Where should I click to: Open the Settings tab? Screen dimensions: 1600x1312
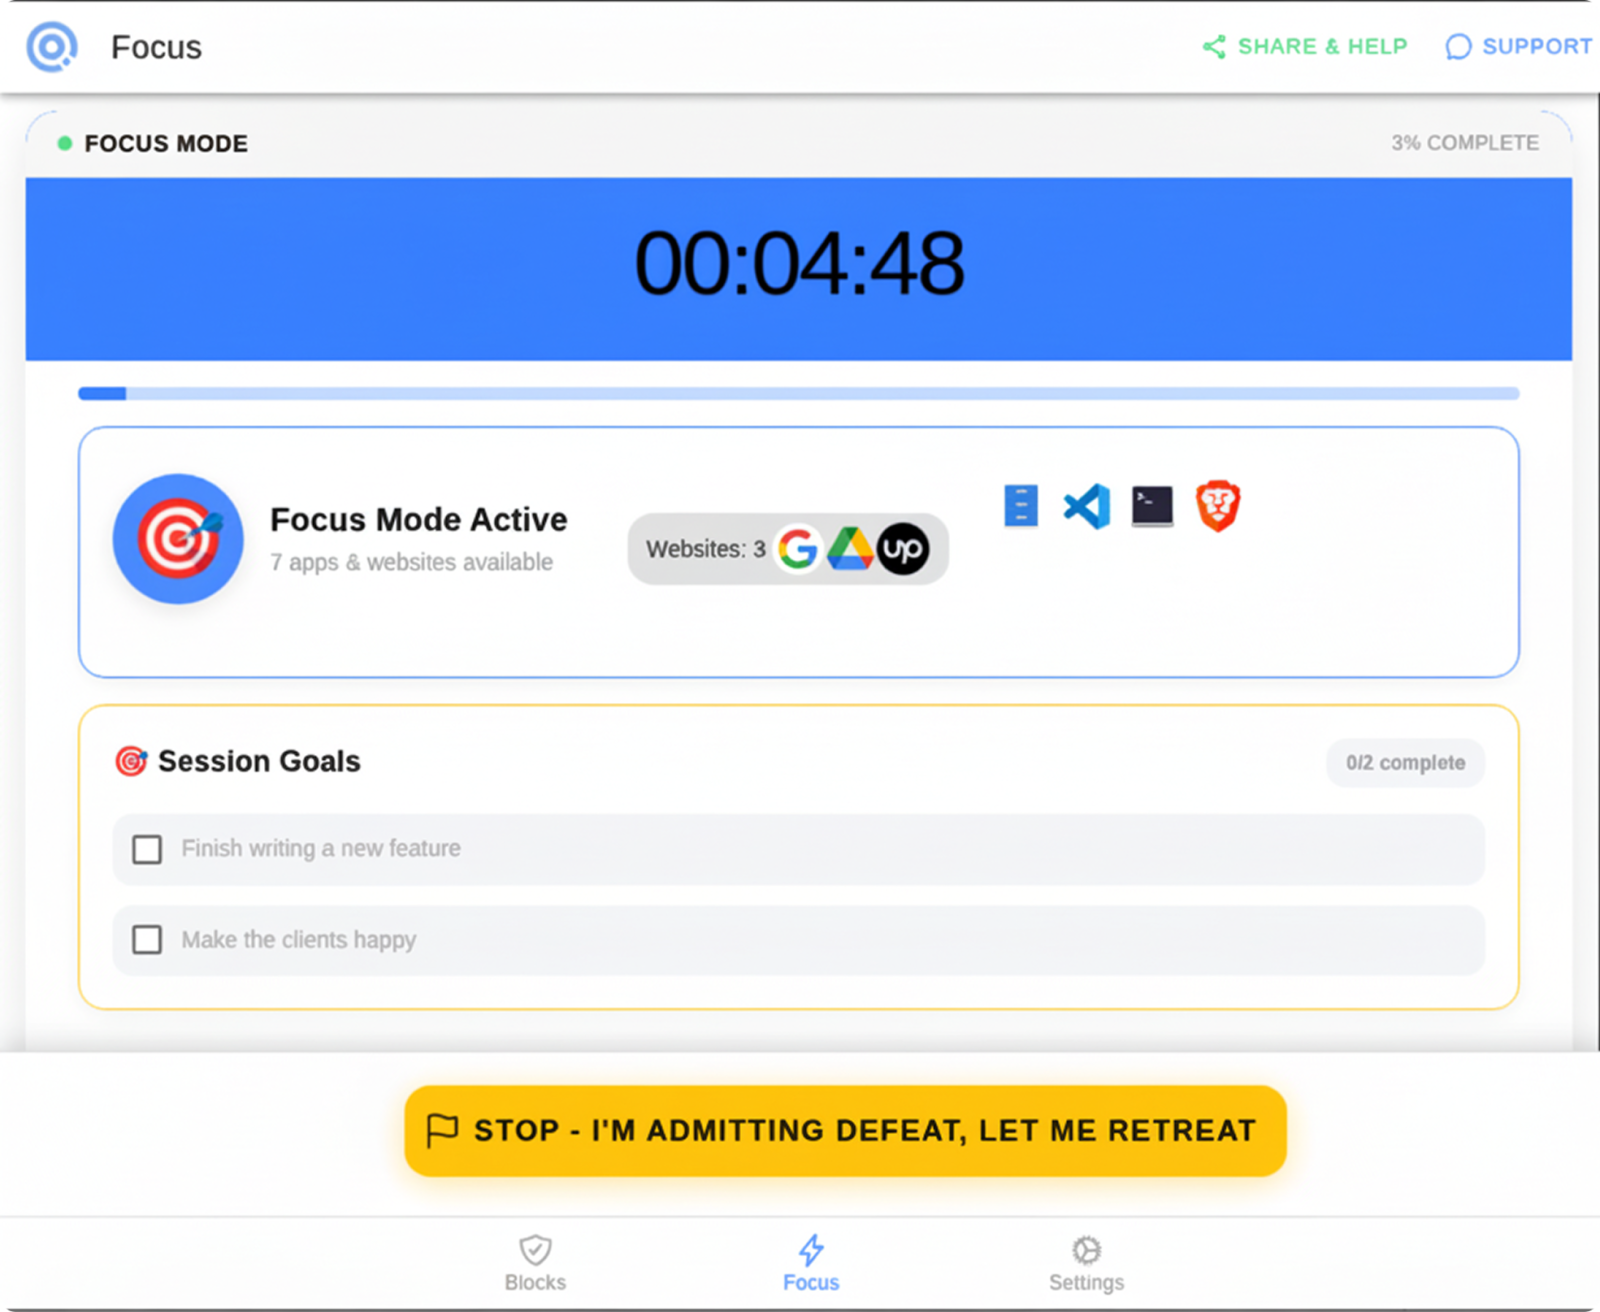1086,1263
